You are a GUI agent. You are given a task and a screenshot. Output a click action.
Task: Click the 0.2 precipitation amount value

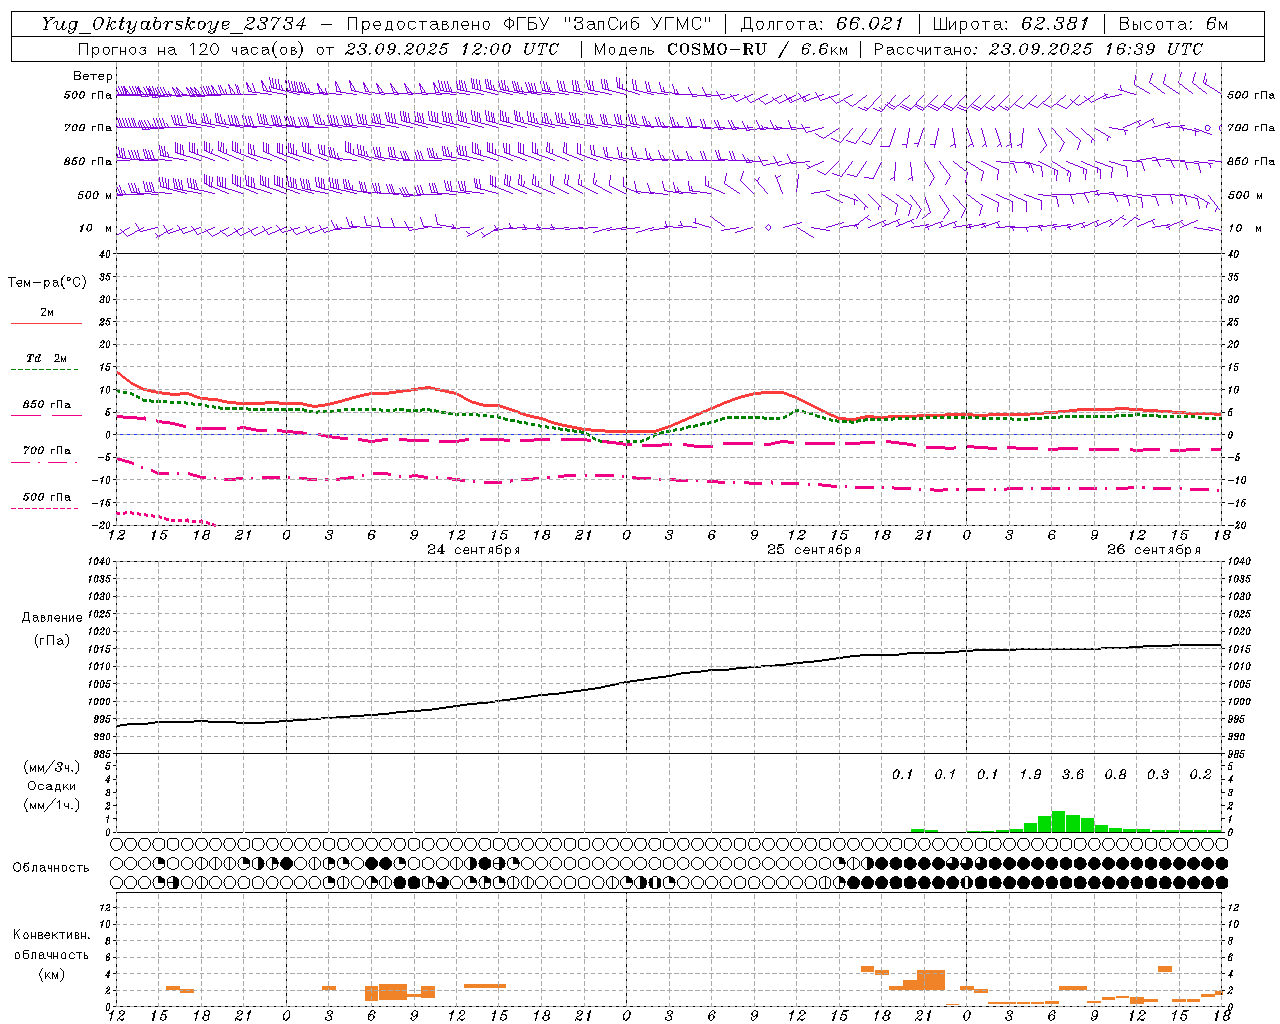pyautogui.click(x=1200, y=774)
